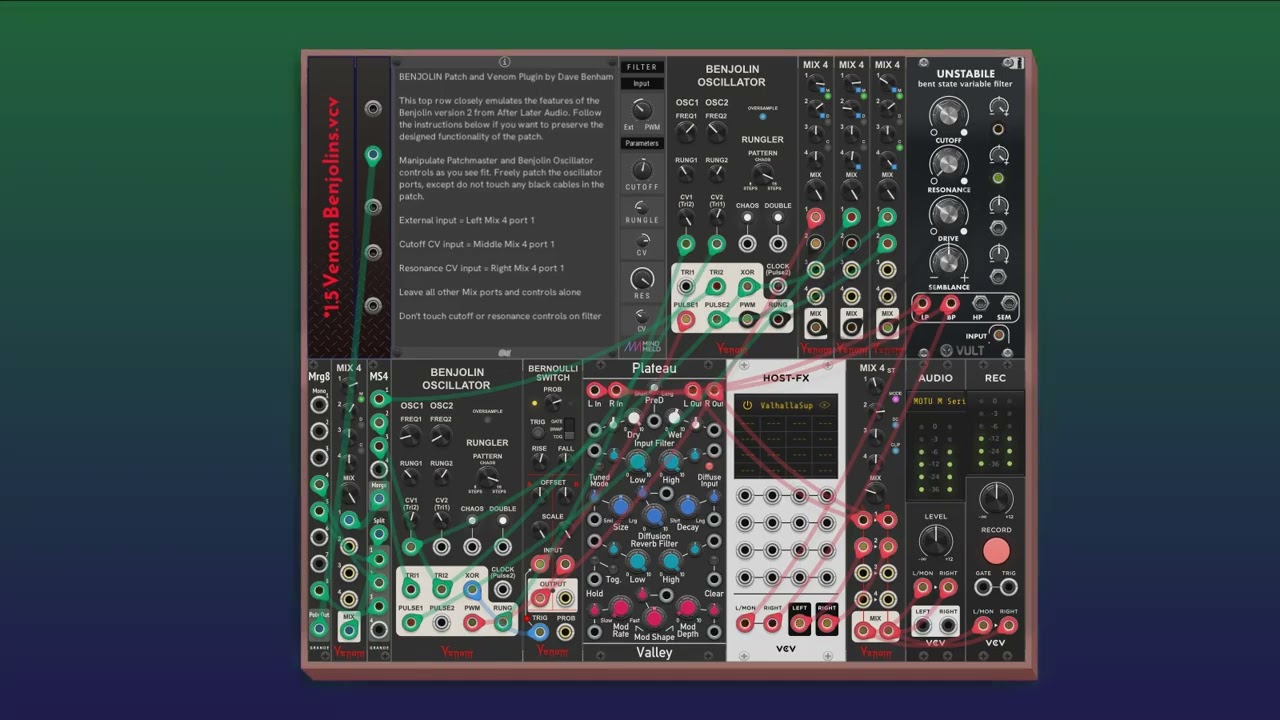Click the info icon above the patch notes
Screen dimensions: 1280x720
505,62
